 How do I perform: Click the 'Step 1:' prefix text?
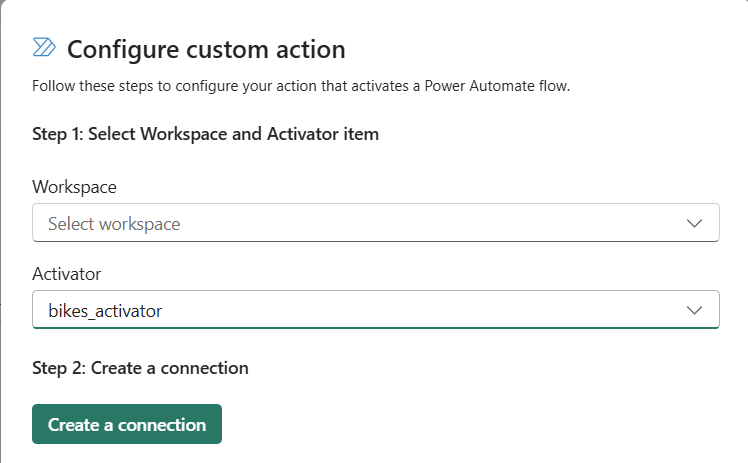click(58, 133)
